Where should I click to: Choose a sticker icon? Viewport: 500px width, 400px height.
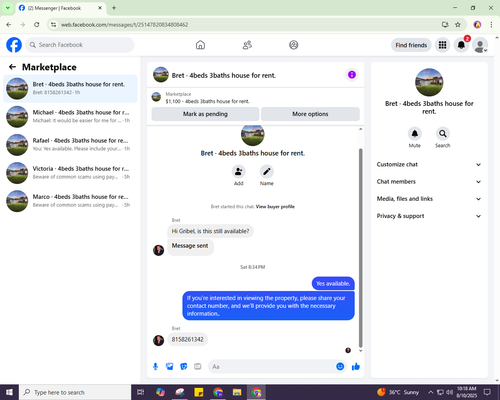[184, 367]
